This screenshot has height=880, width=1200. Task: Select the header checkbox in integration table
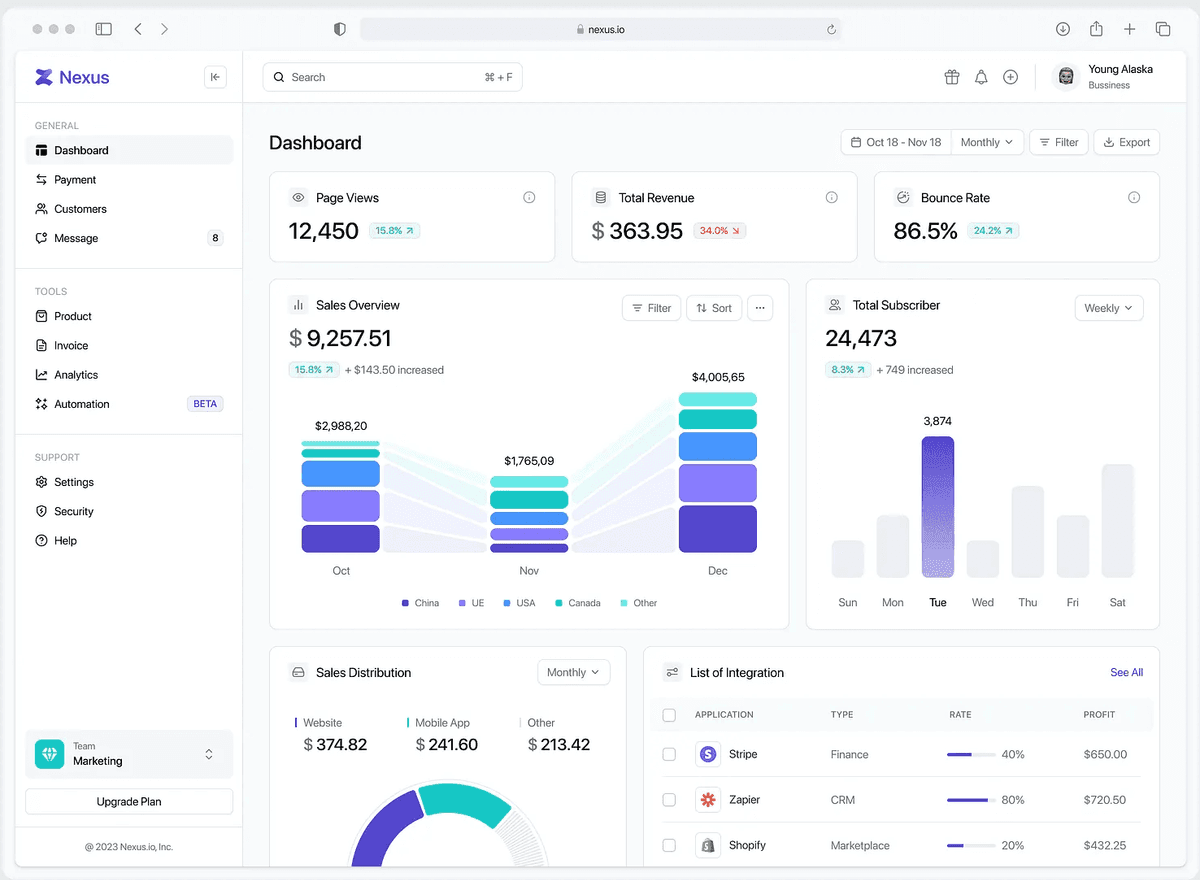669,715
